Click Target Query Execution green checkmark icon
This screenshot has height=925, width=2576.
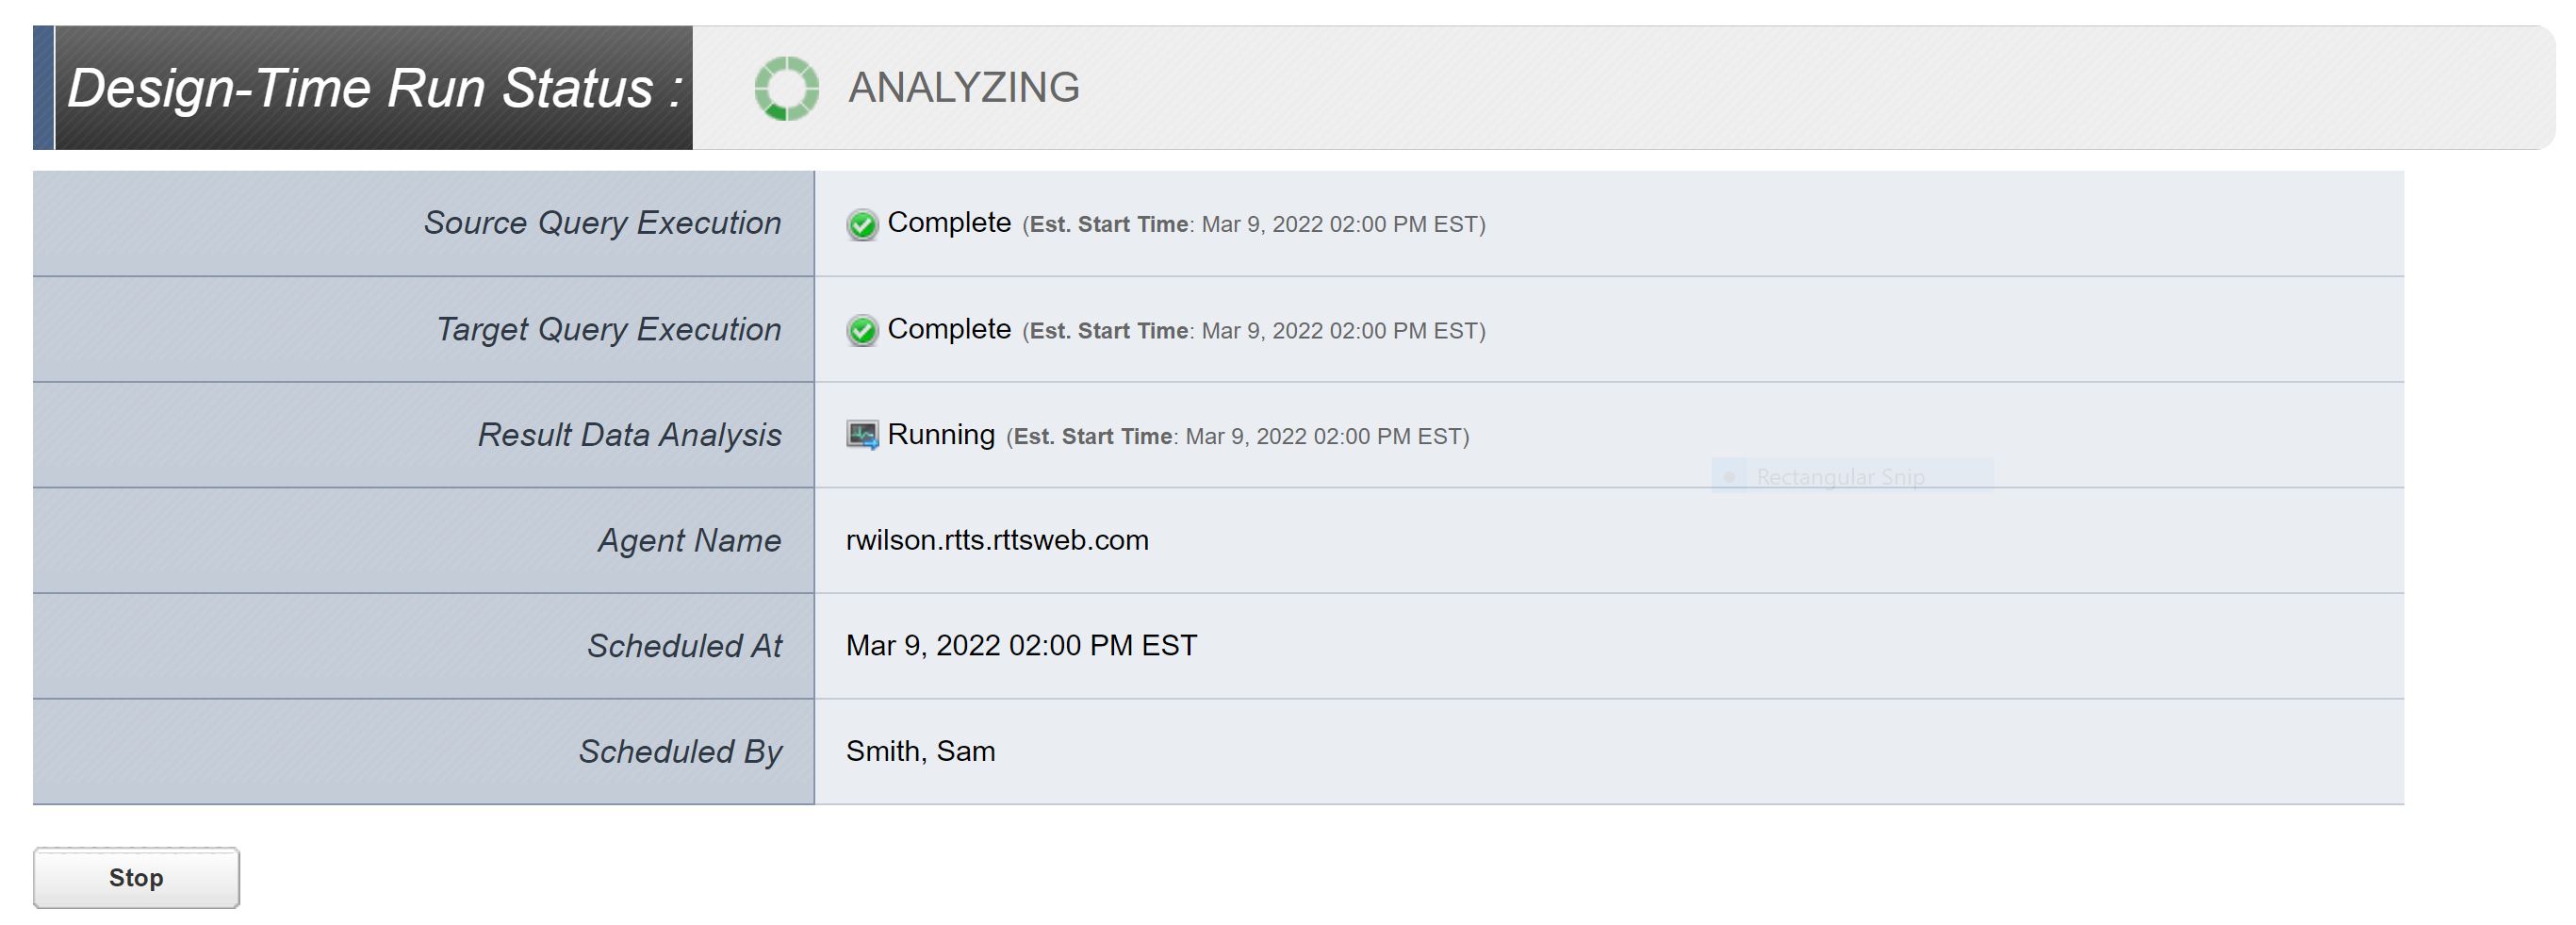tap(862, 330)
